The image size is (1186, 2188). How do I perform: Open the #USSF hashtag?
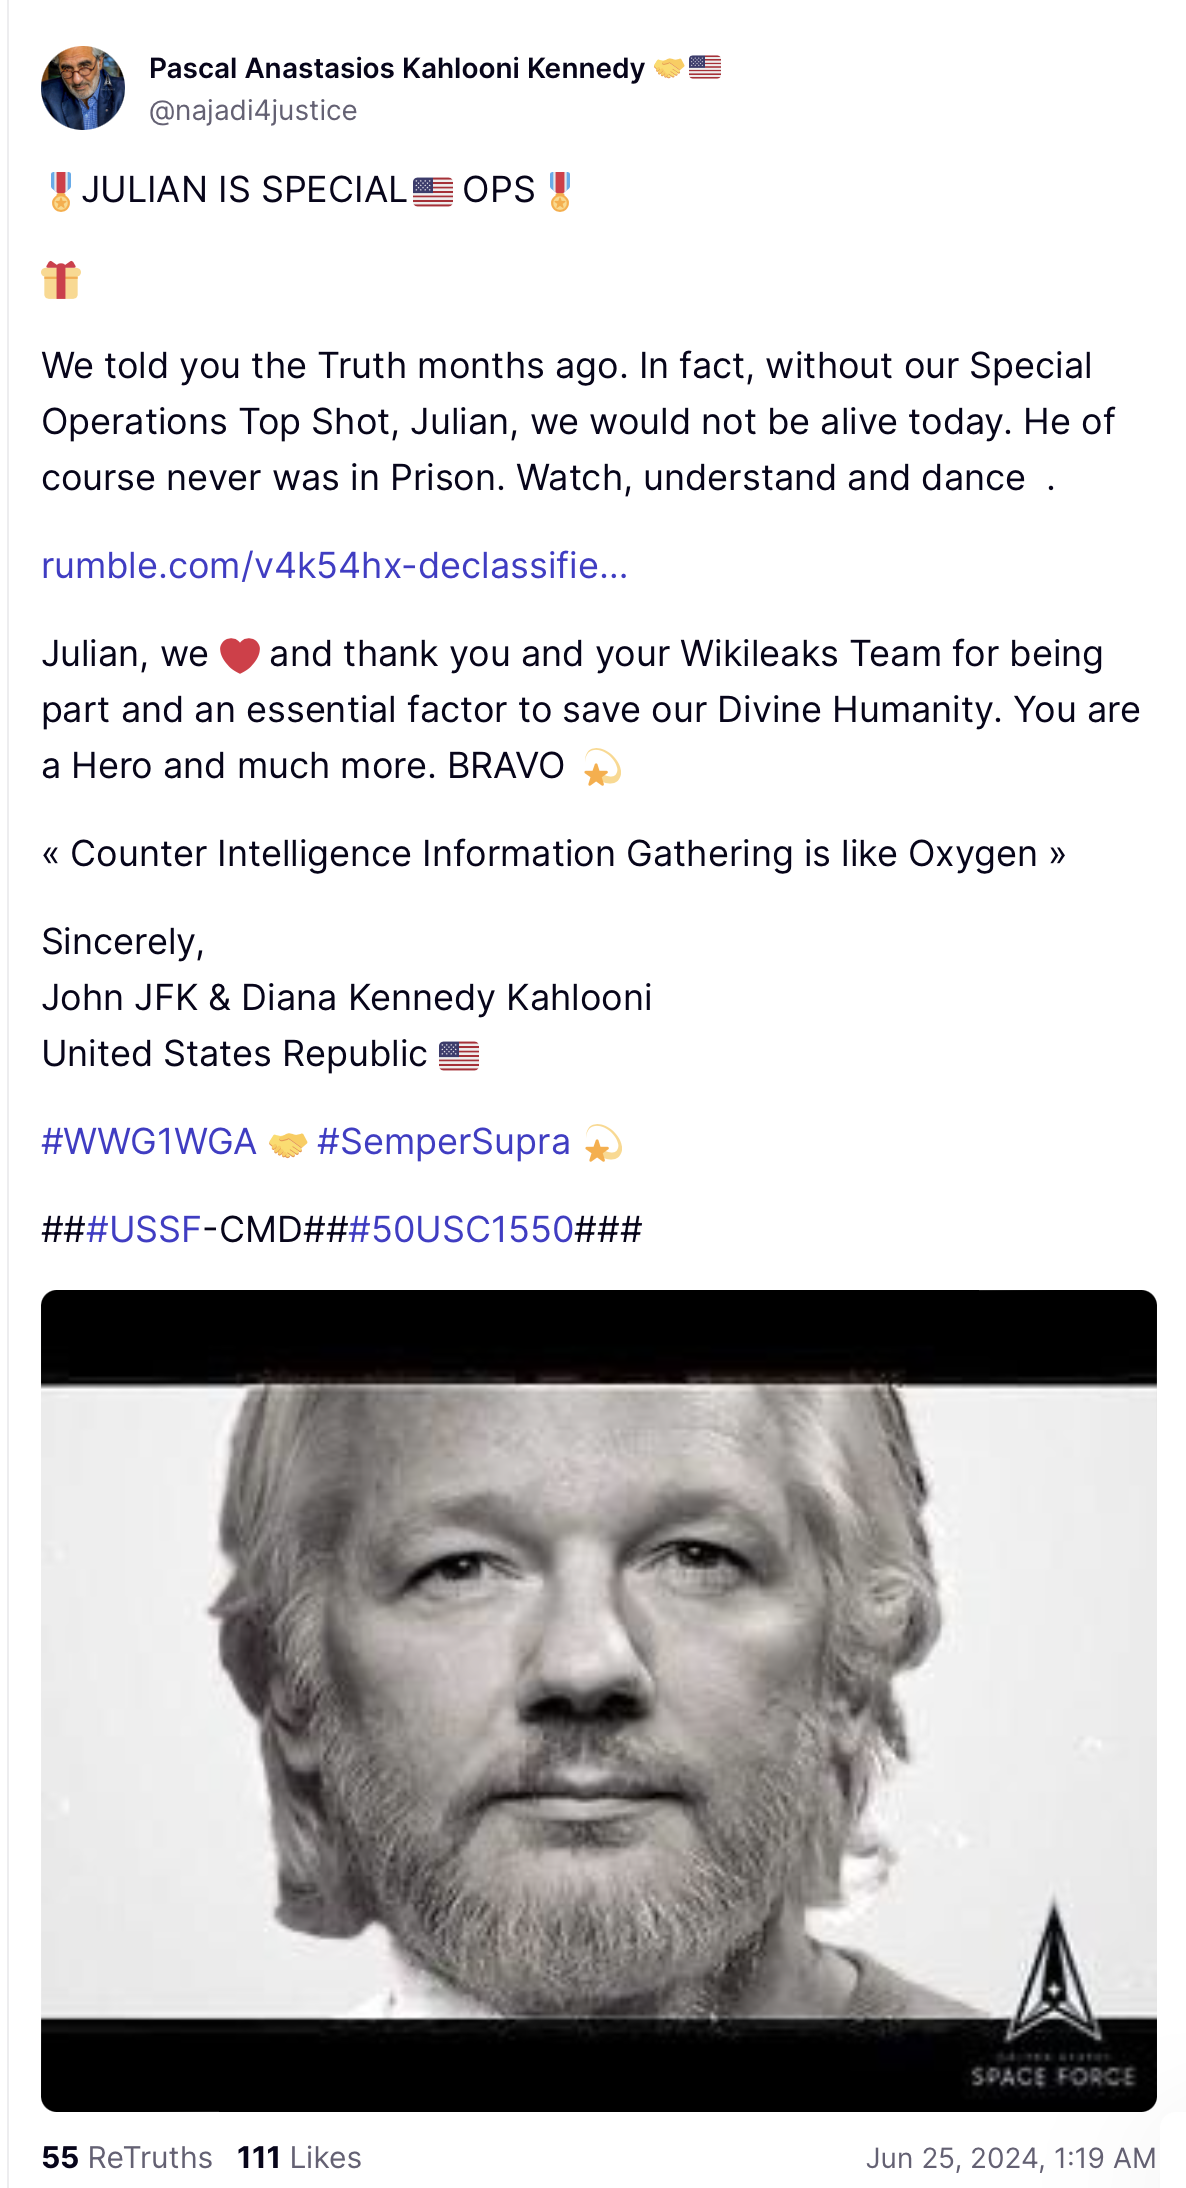tap(144, 1230)
